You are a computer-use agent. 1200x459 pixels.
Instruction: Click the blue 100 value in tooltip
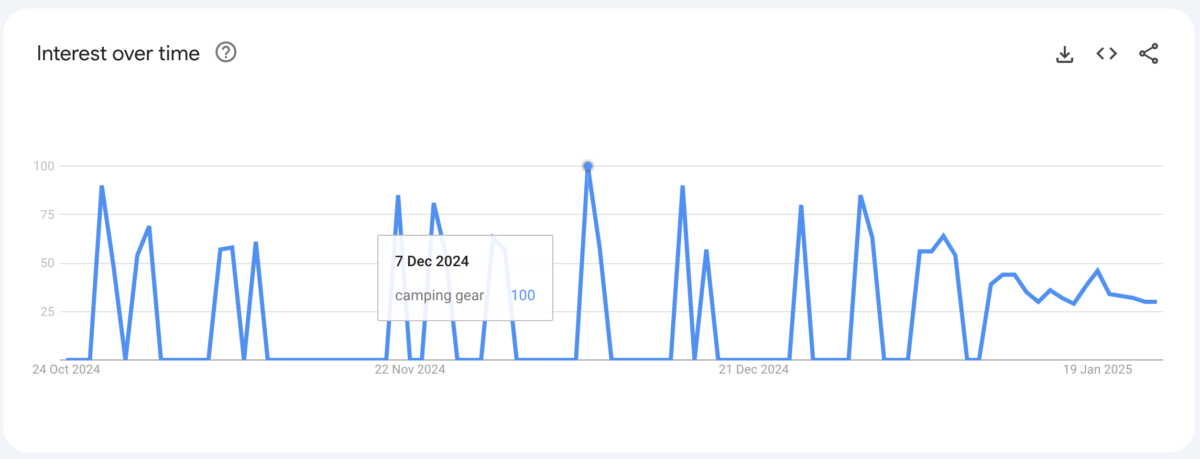(x=523, y=295)
